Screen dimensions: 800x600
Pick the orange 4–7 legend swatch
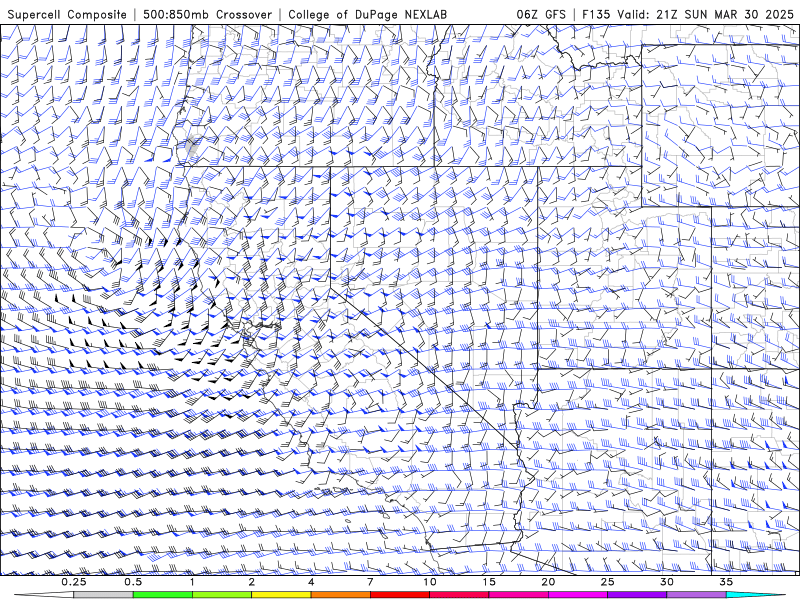340,595
